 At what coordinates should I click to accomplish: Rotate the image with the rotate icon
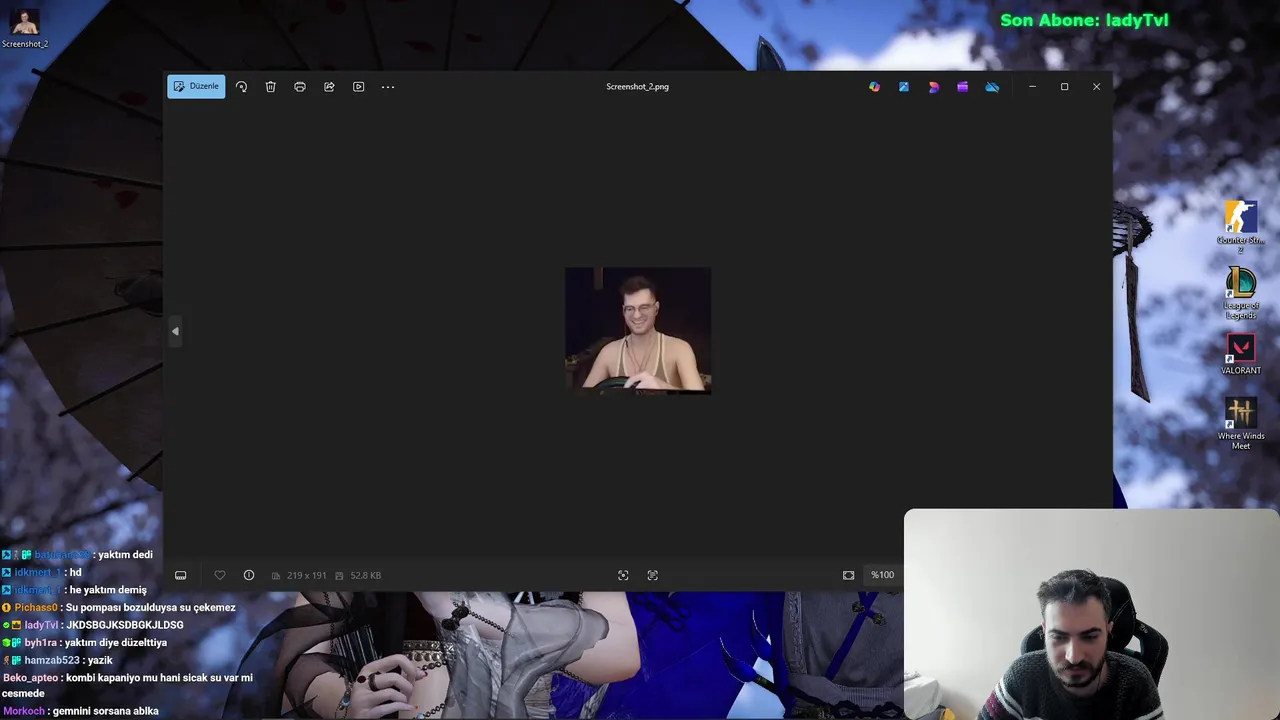[241, 87]
